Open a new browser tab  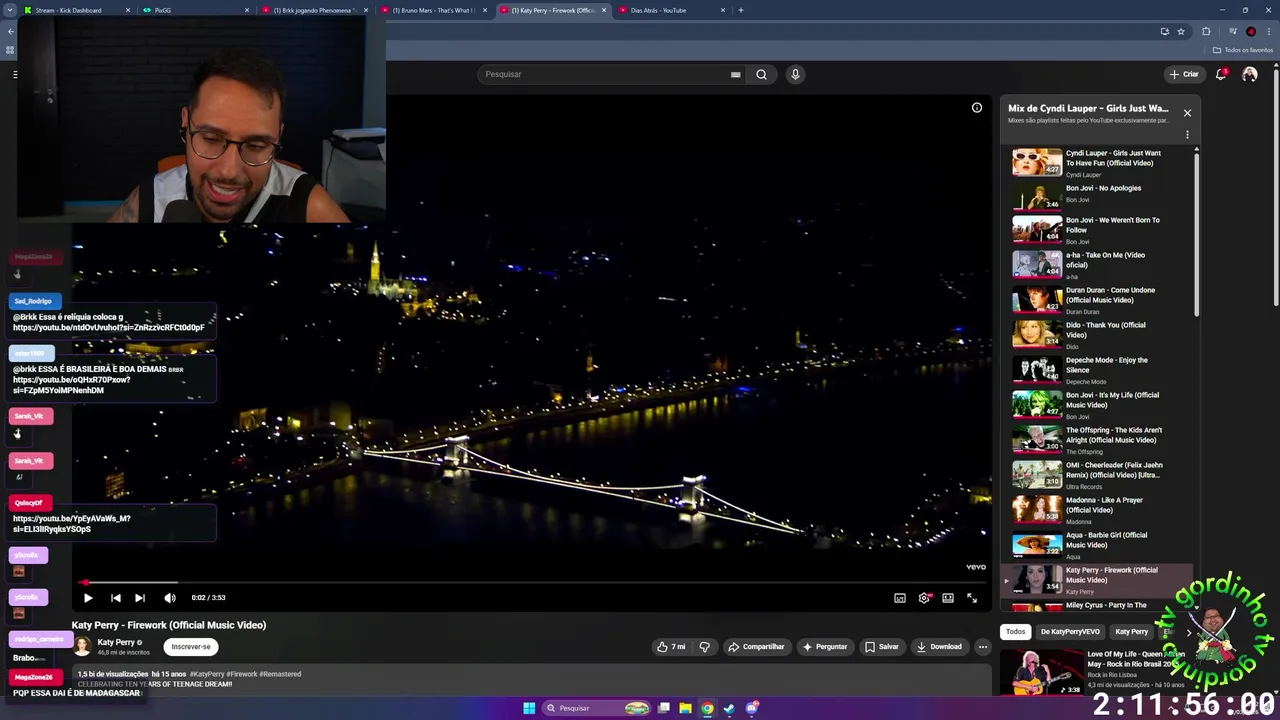pos(741,10)
